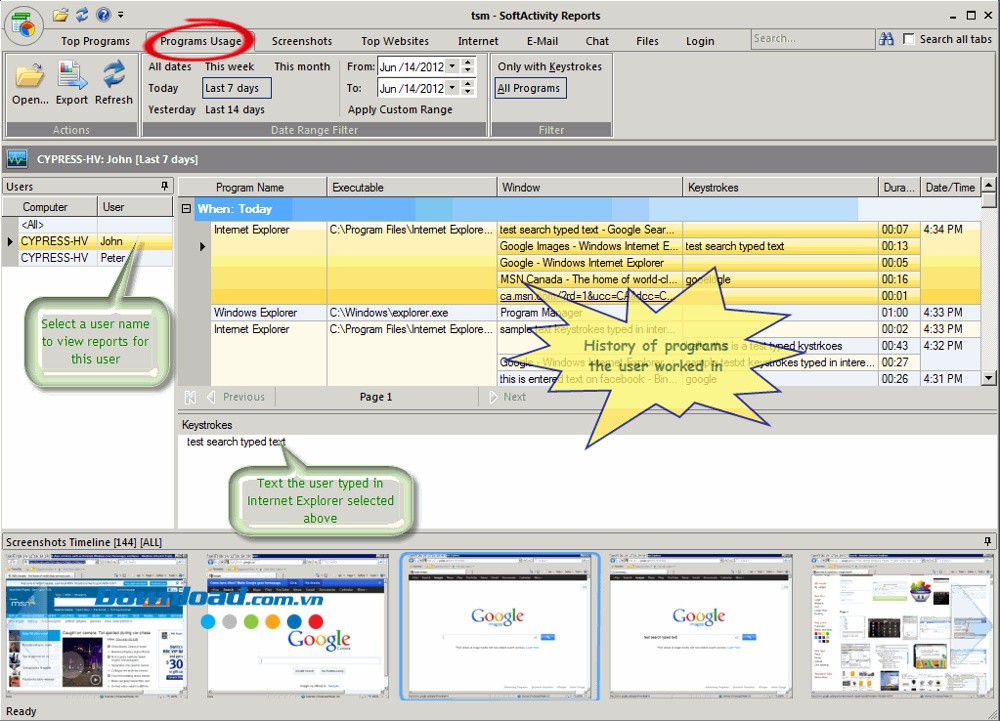Open the Top Websites tab
This screenshot has height=721, width=1000.
click(395, 41)
